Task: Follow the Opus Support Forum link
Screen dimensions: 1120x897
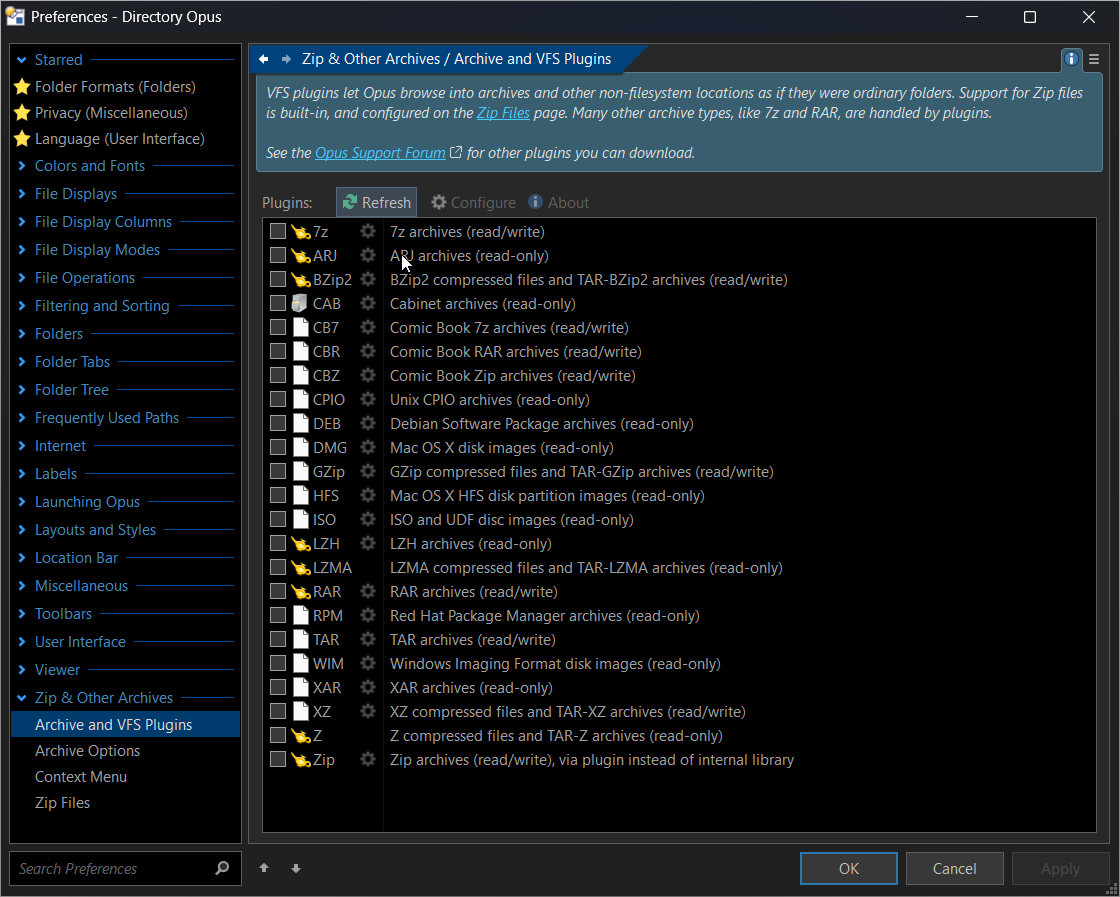Action: [380, 153]
